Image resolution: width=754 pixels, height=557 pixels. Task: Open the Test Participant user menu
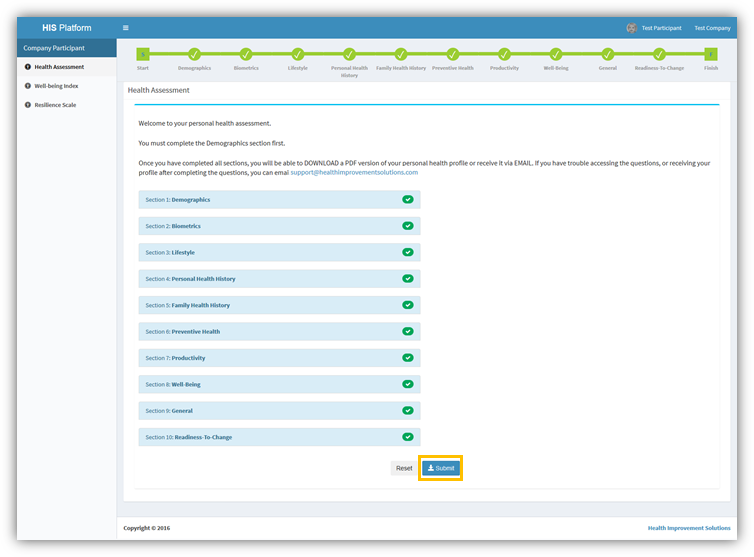(x=654, y=28)
